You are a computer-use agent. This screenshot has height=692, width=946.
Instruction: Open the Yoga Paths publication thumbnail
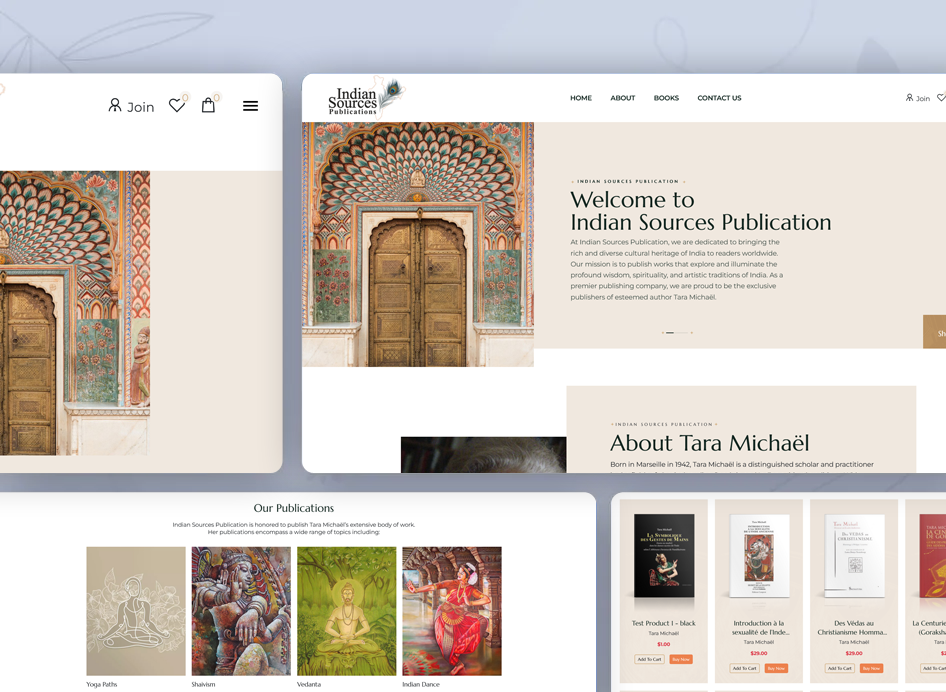136,611
